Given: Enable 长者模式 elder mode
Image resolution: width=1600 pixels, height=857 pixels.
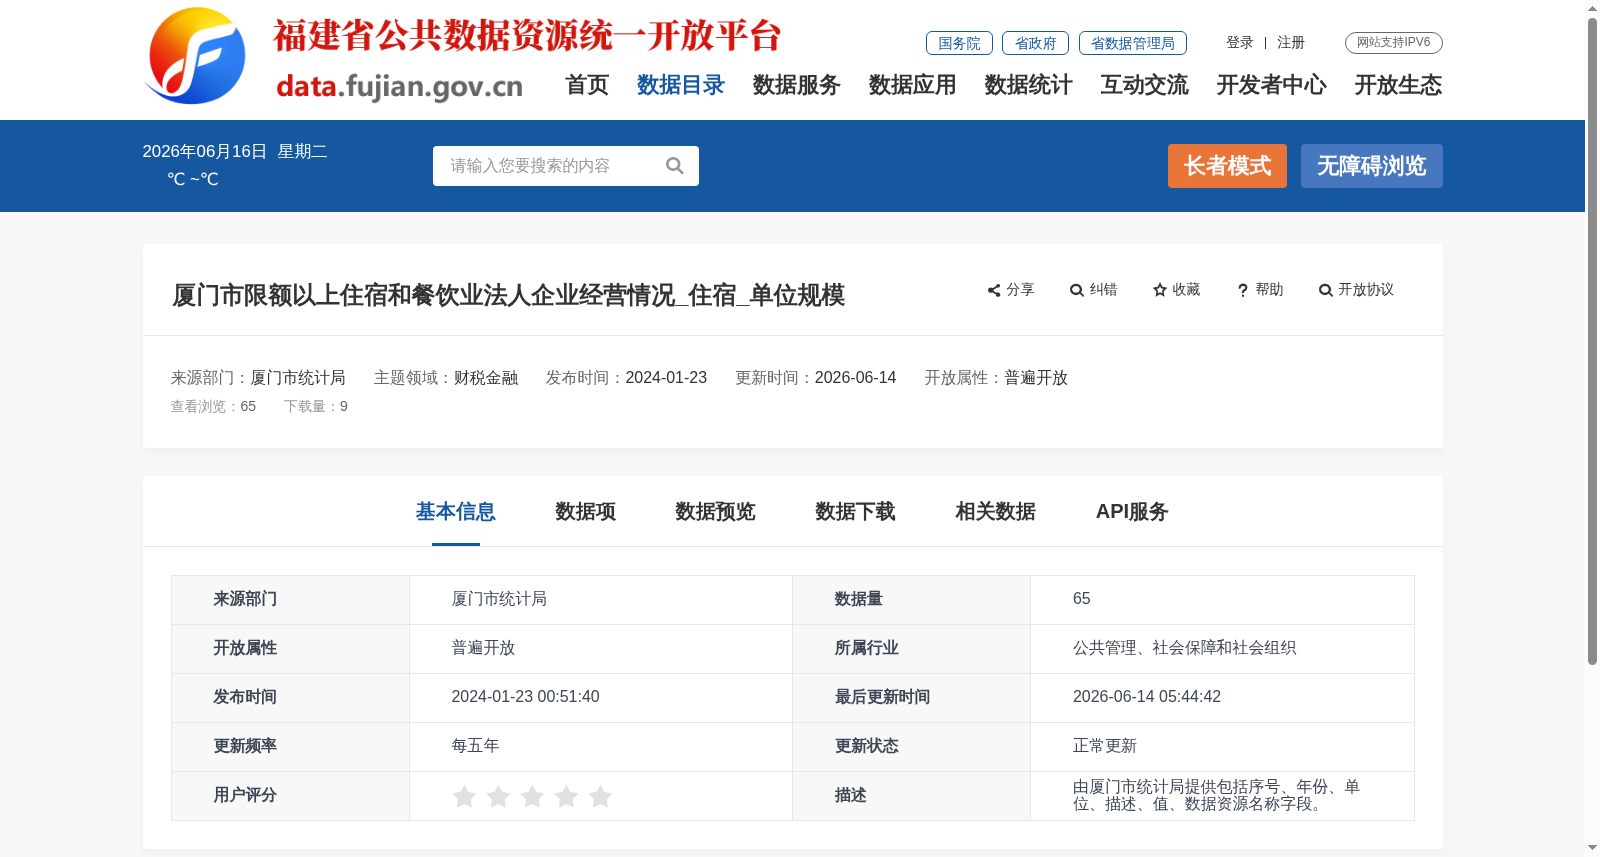Looking at the screenshot, I should click(x=1227, y=166).
